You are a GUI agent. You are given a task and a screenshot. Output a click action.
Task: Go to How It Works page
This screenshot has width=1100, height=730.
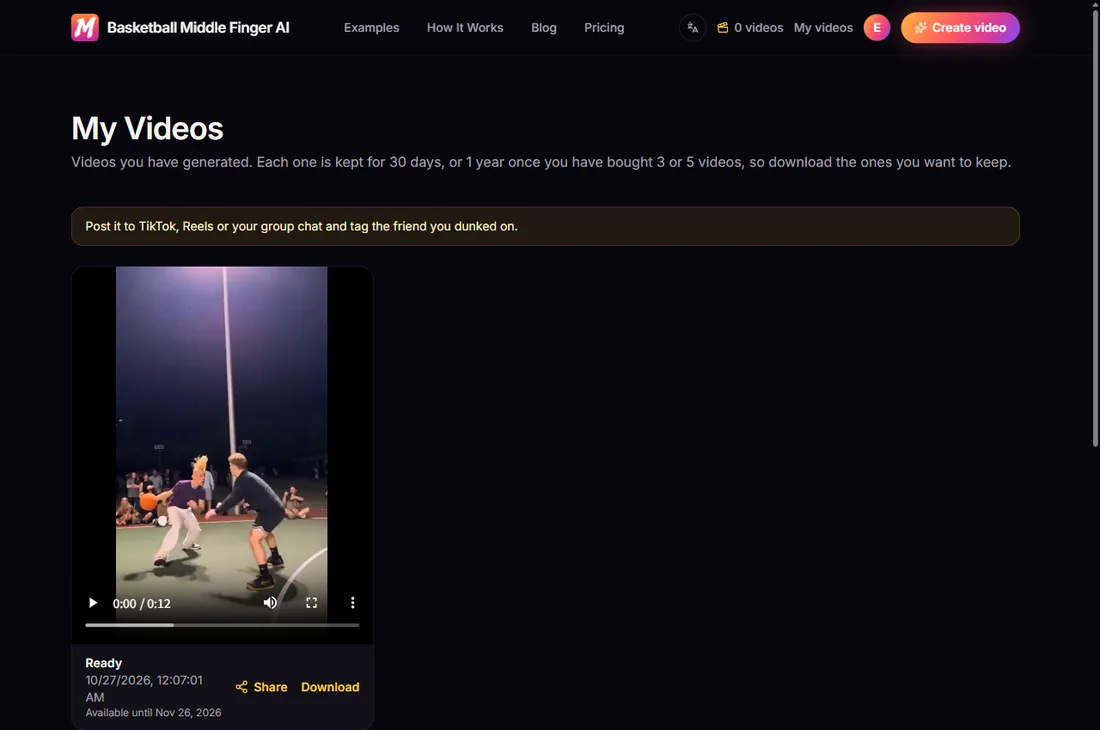point(465,27)
